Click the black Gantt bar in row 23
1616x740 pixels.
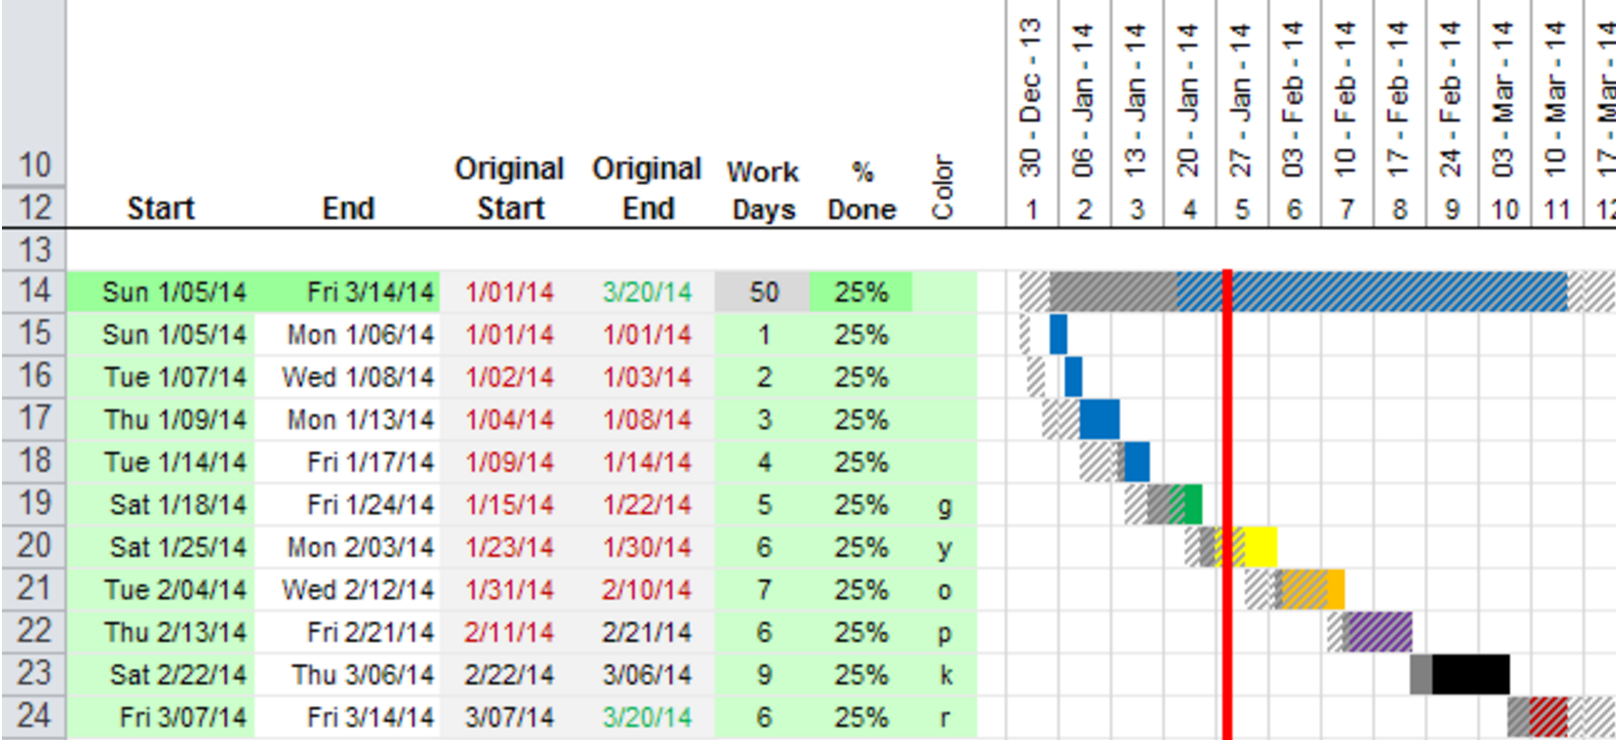(1471, 674)
